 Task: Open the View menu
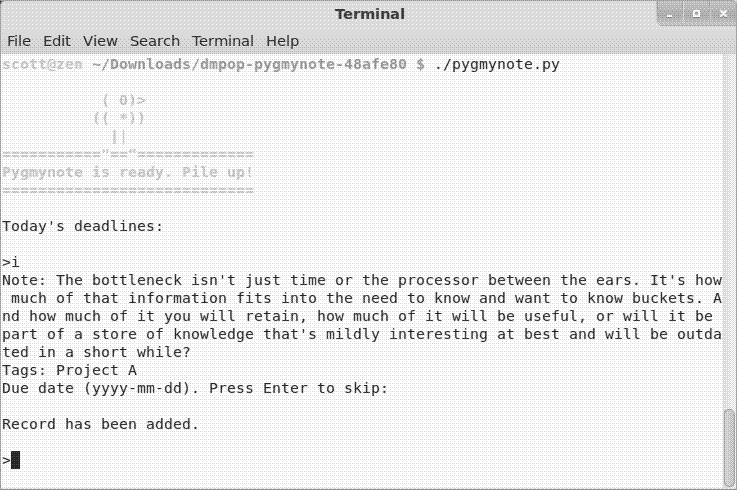coord(100,41)
